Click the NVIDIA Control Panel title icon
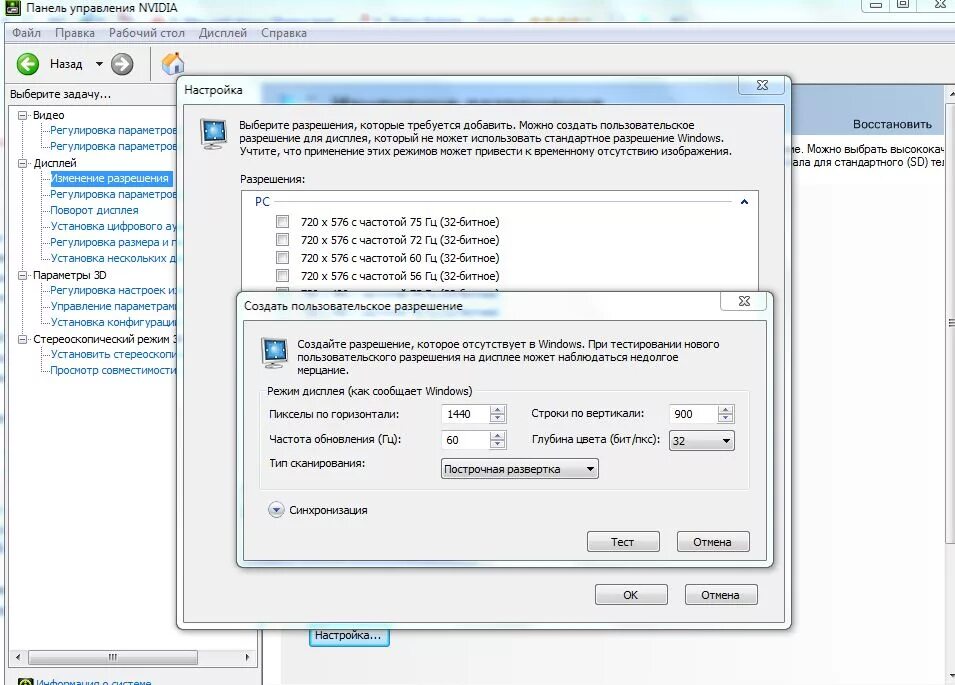The height and width of the screenshot is (685, 955). click(x=12, y=7)
